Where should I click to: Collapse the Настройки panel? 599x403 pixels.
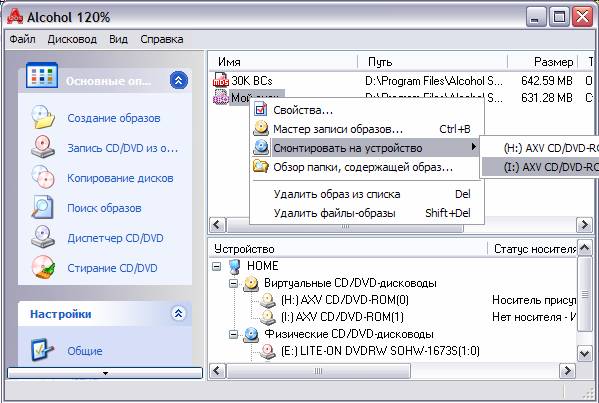178,314
